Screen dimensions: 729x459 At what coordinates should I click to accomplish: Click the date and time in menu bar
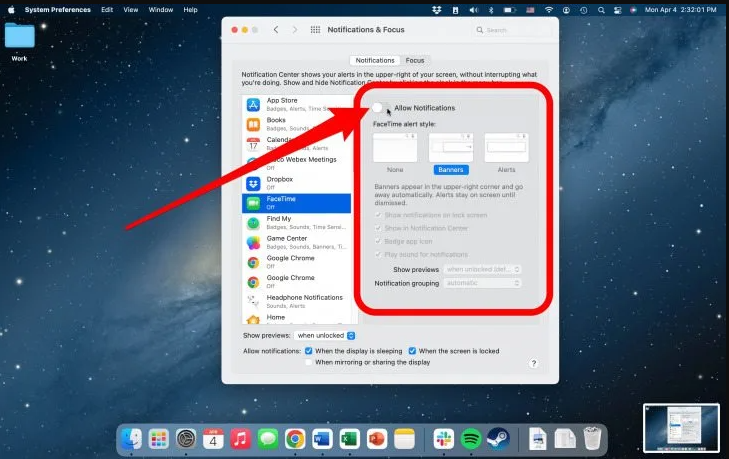click(680, 9)
